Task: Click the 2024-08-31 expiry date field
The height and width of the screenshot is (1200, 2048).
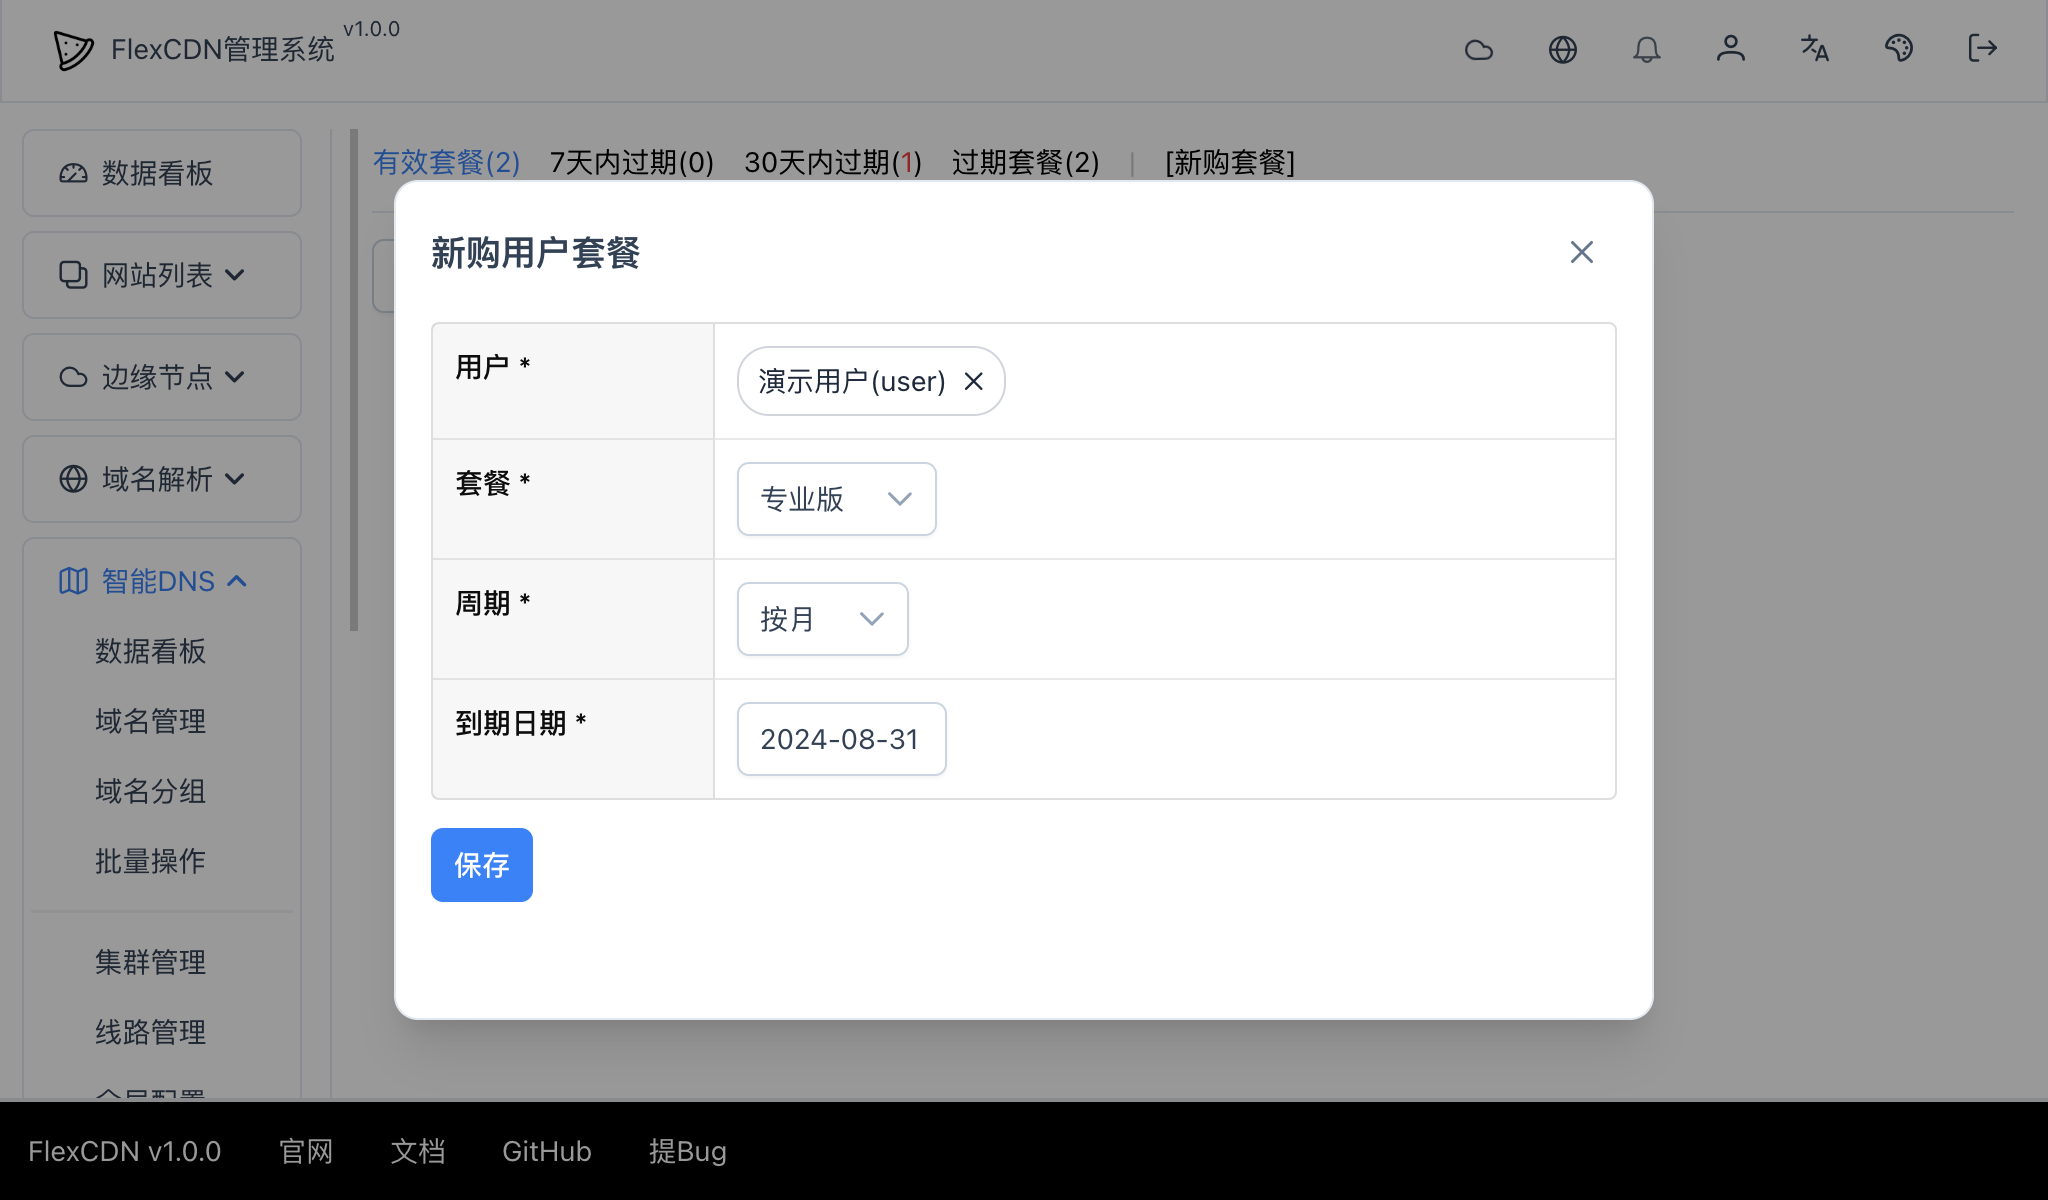Action: pos(840,739)
